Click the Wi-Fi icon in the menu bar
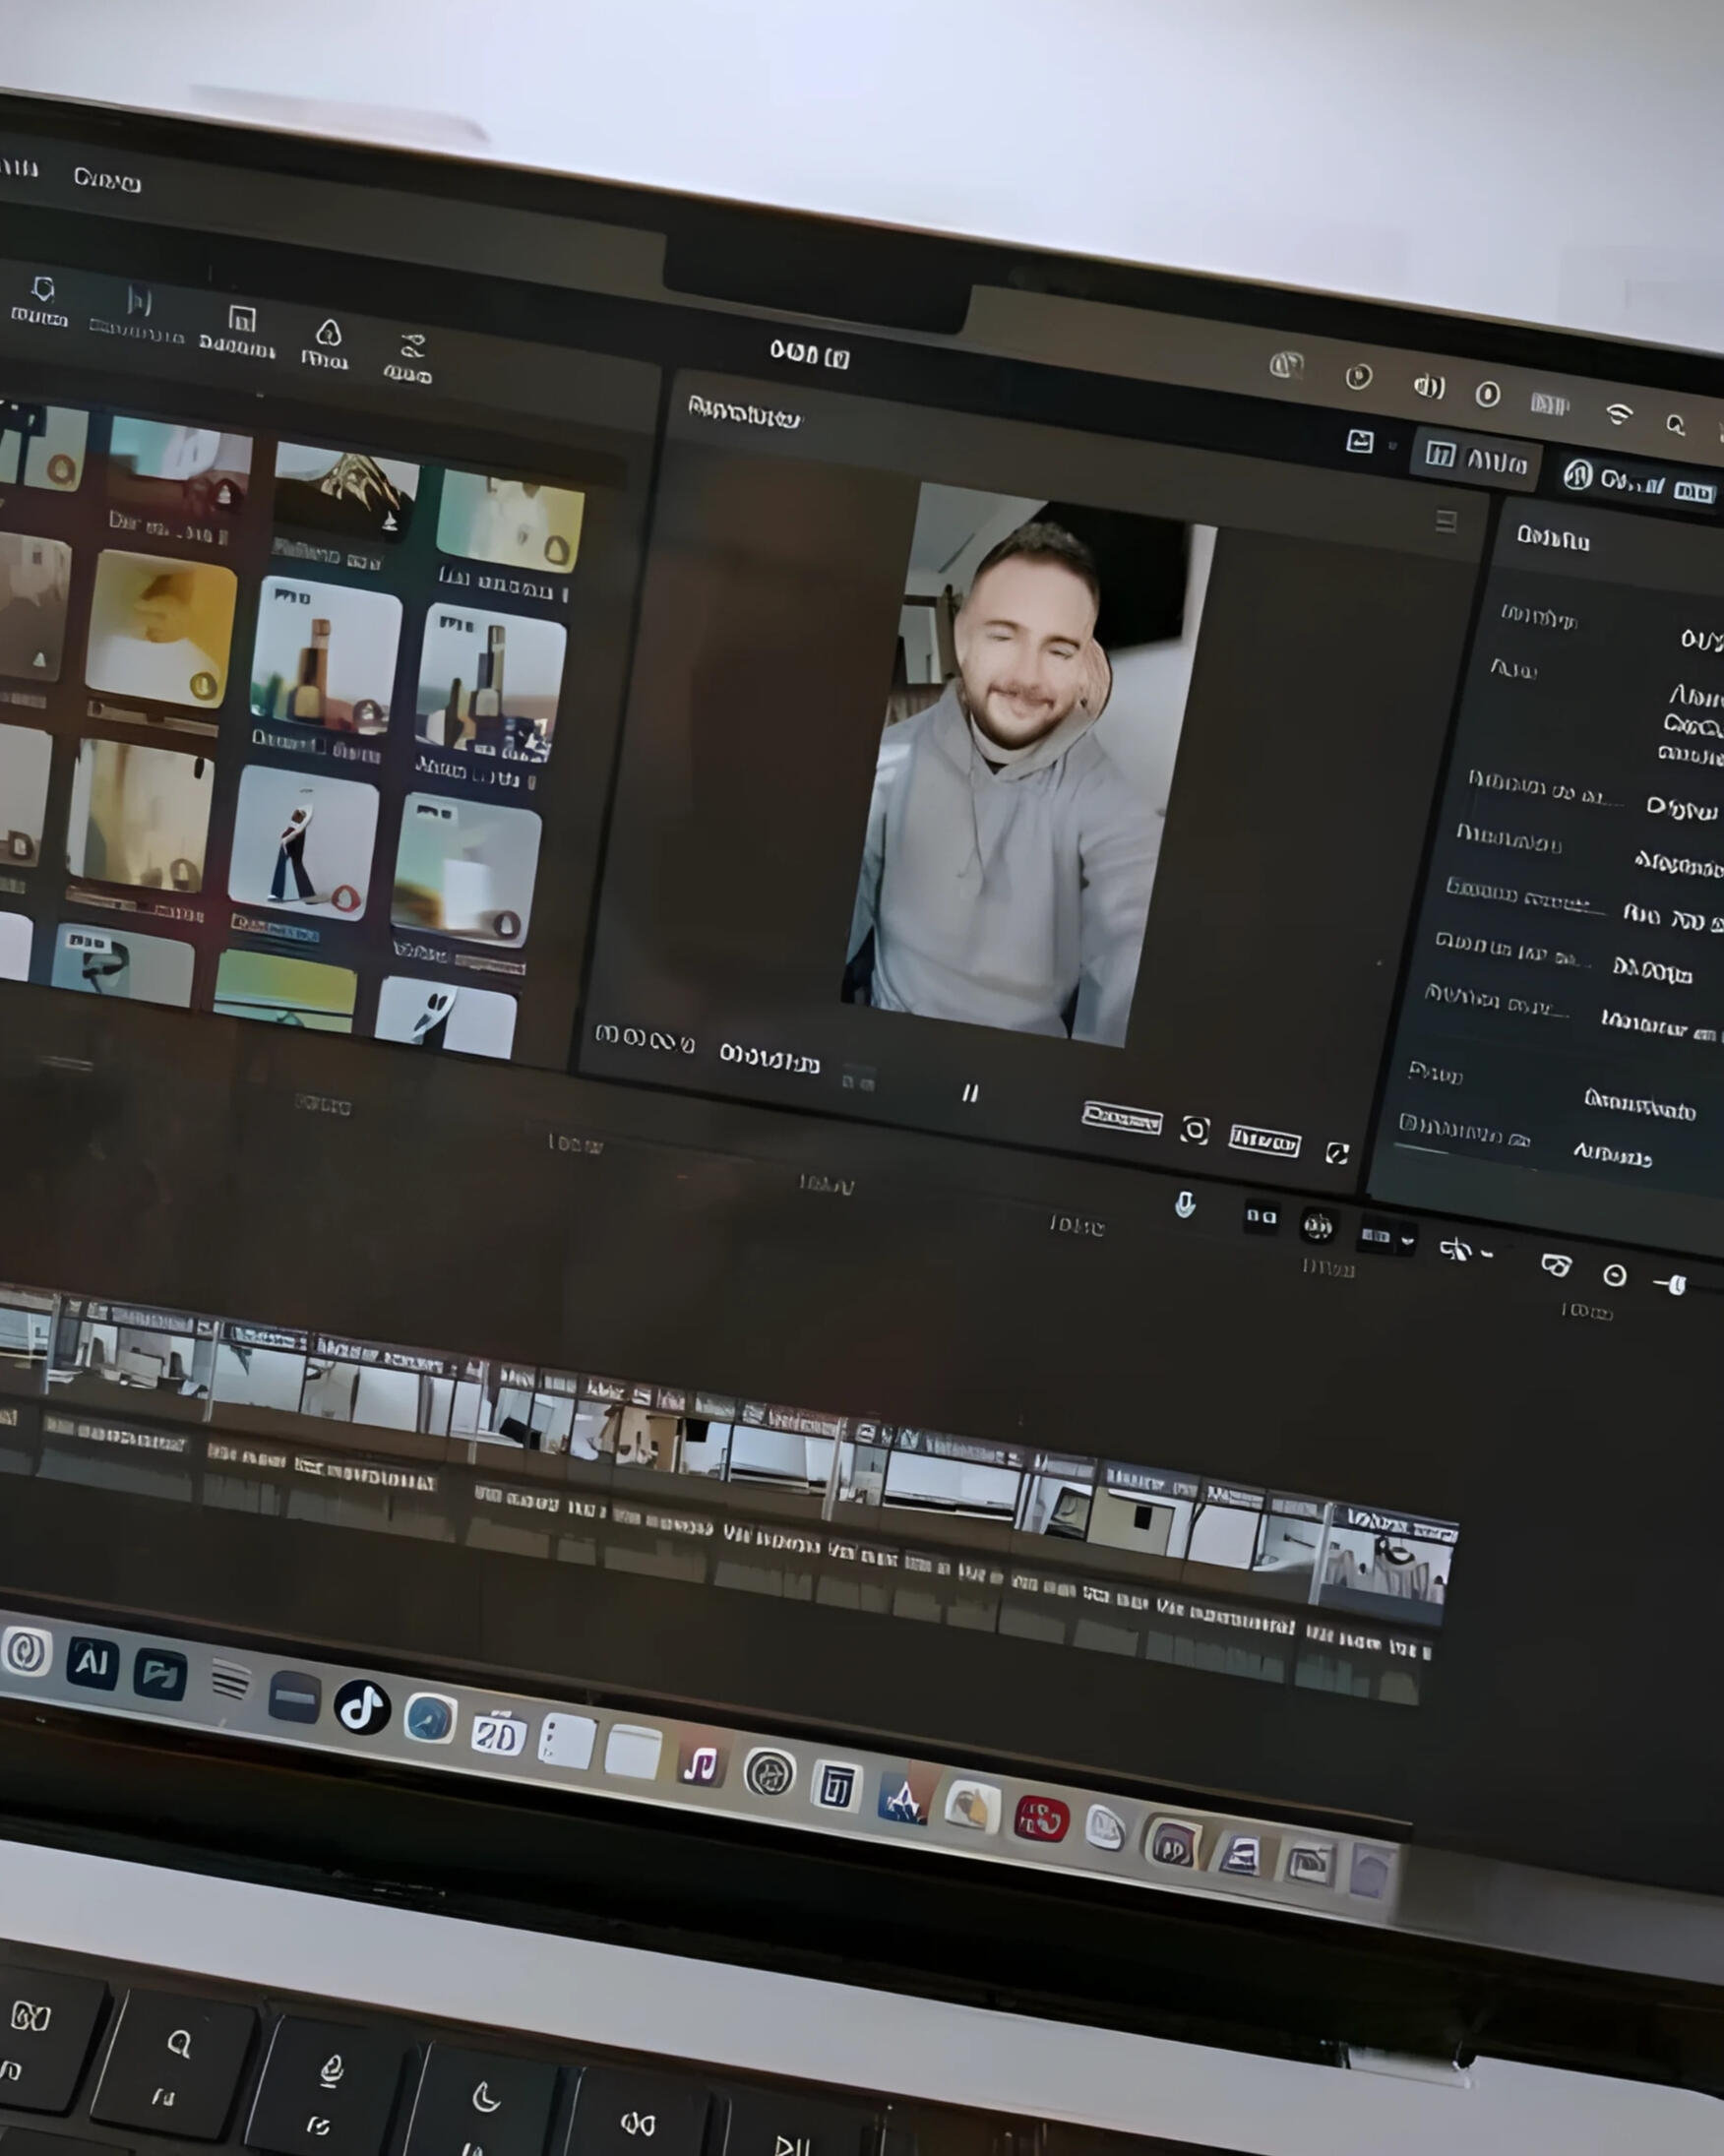The width and height of the screenshot is (1724, 2156). coord(1618,414)
